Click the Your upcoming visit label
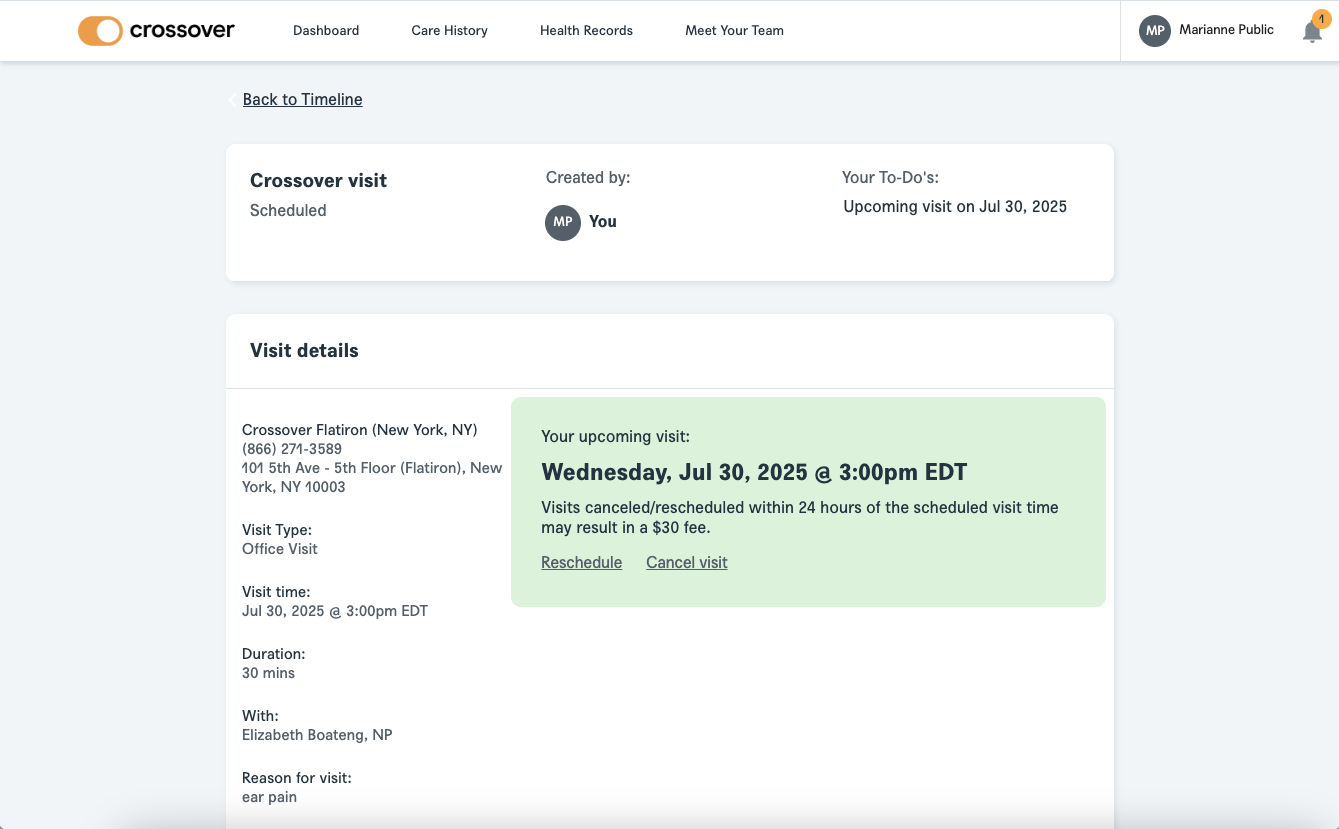The width and height of the screenshot is (1339, 829). tap(615, 437)
